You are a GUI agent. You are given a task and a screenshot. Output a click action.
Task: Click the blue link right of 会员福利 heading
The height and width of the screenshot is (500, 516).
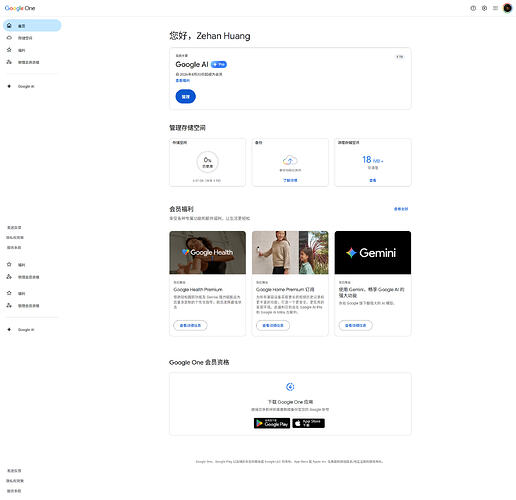click(401, 209)
